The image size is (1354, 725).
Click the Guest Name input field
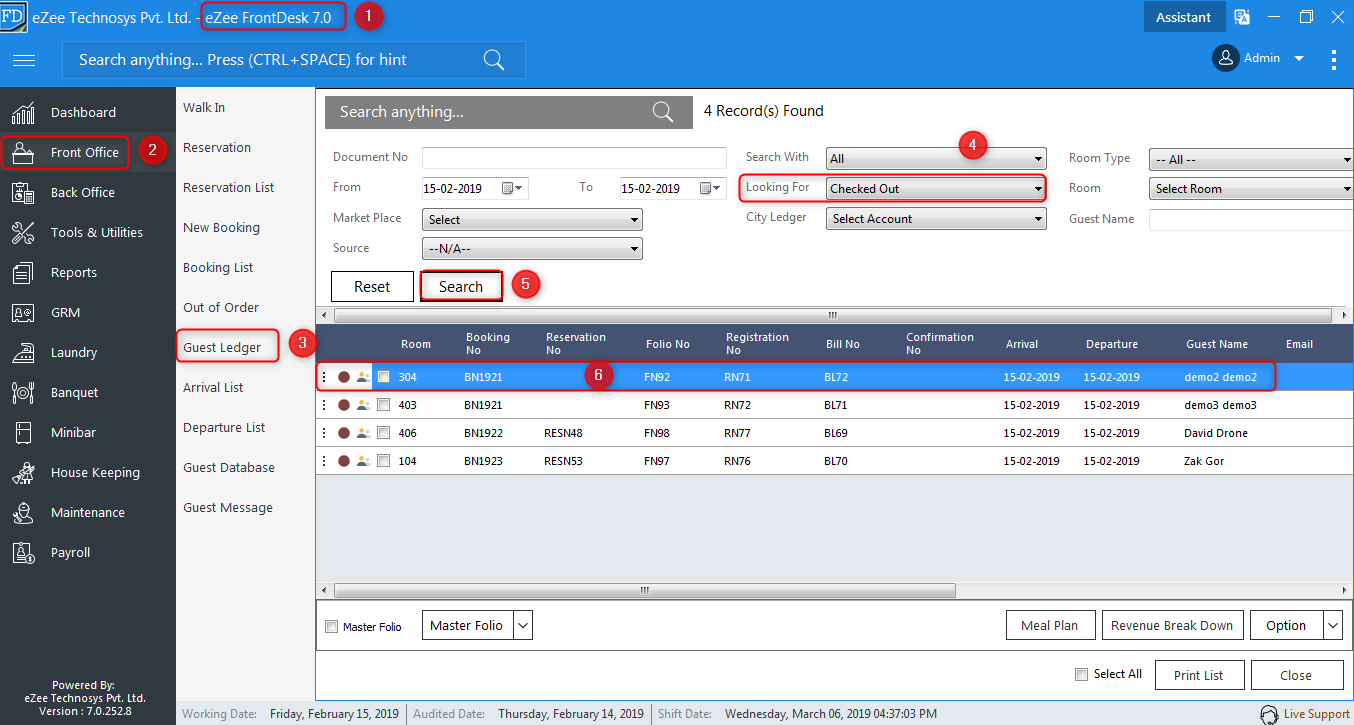[x=1251, y=219]
